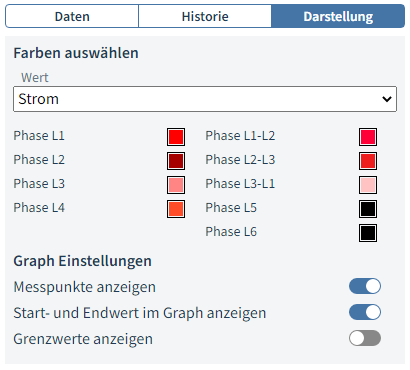Disable Messpunkte anzeigen toggle
The image size is (410, 370).
click(x=365, y=286)
